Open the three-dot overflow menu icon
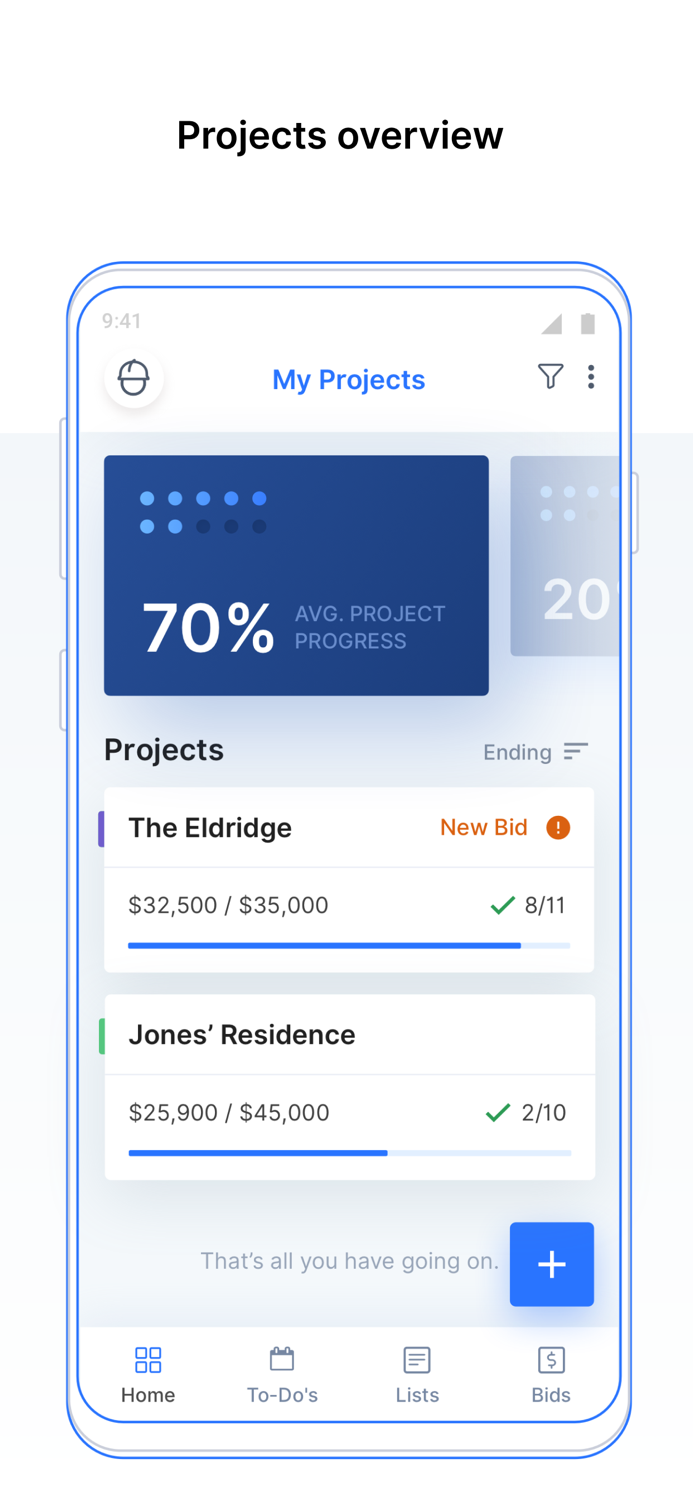This screenshot has height=1500, width=693. tap(591, 376)
